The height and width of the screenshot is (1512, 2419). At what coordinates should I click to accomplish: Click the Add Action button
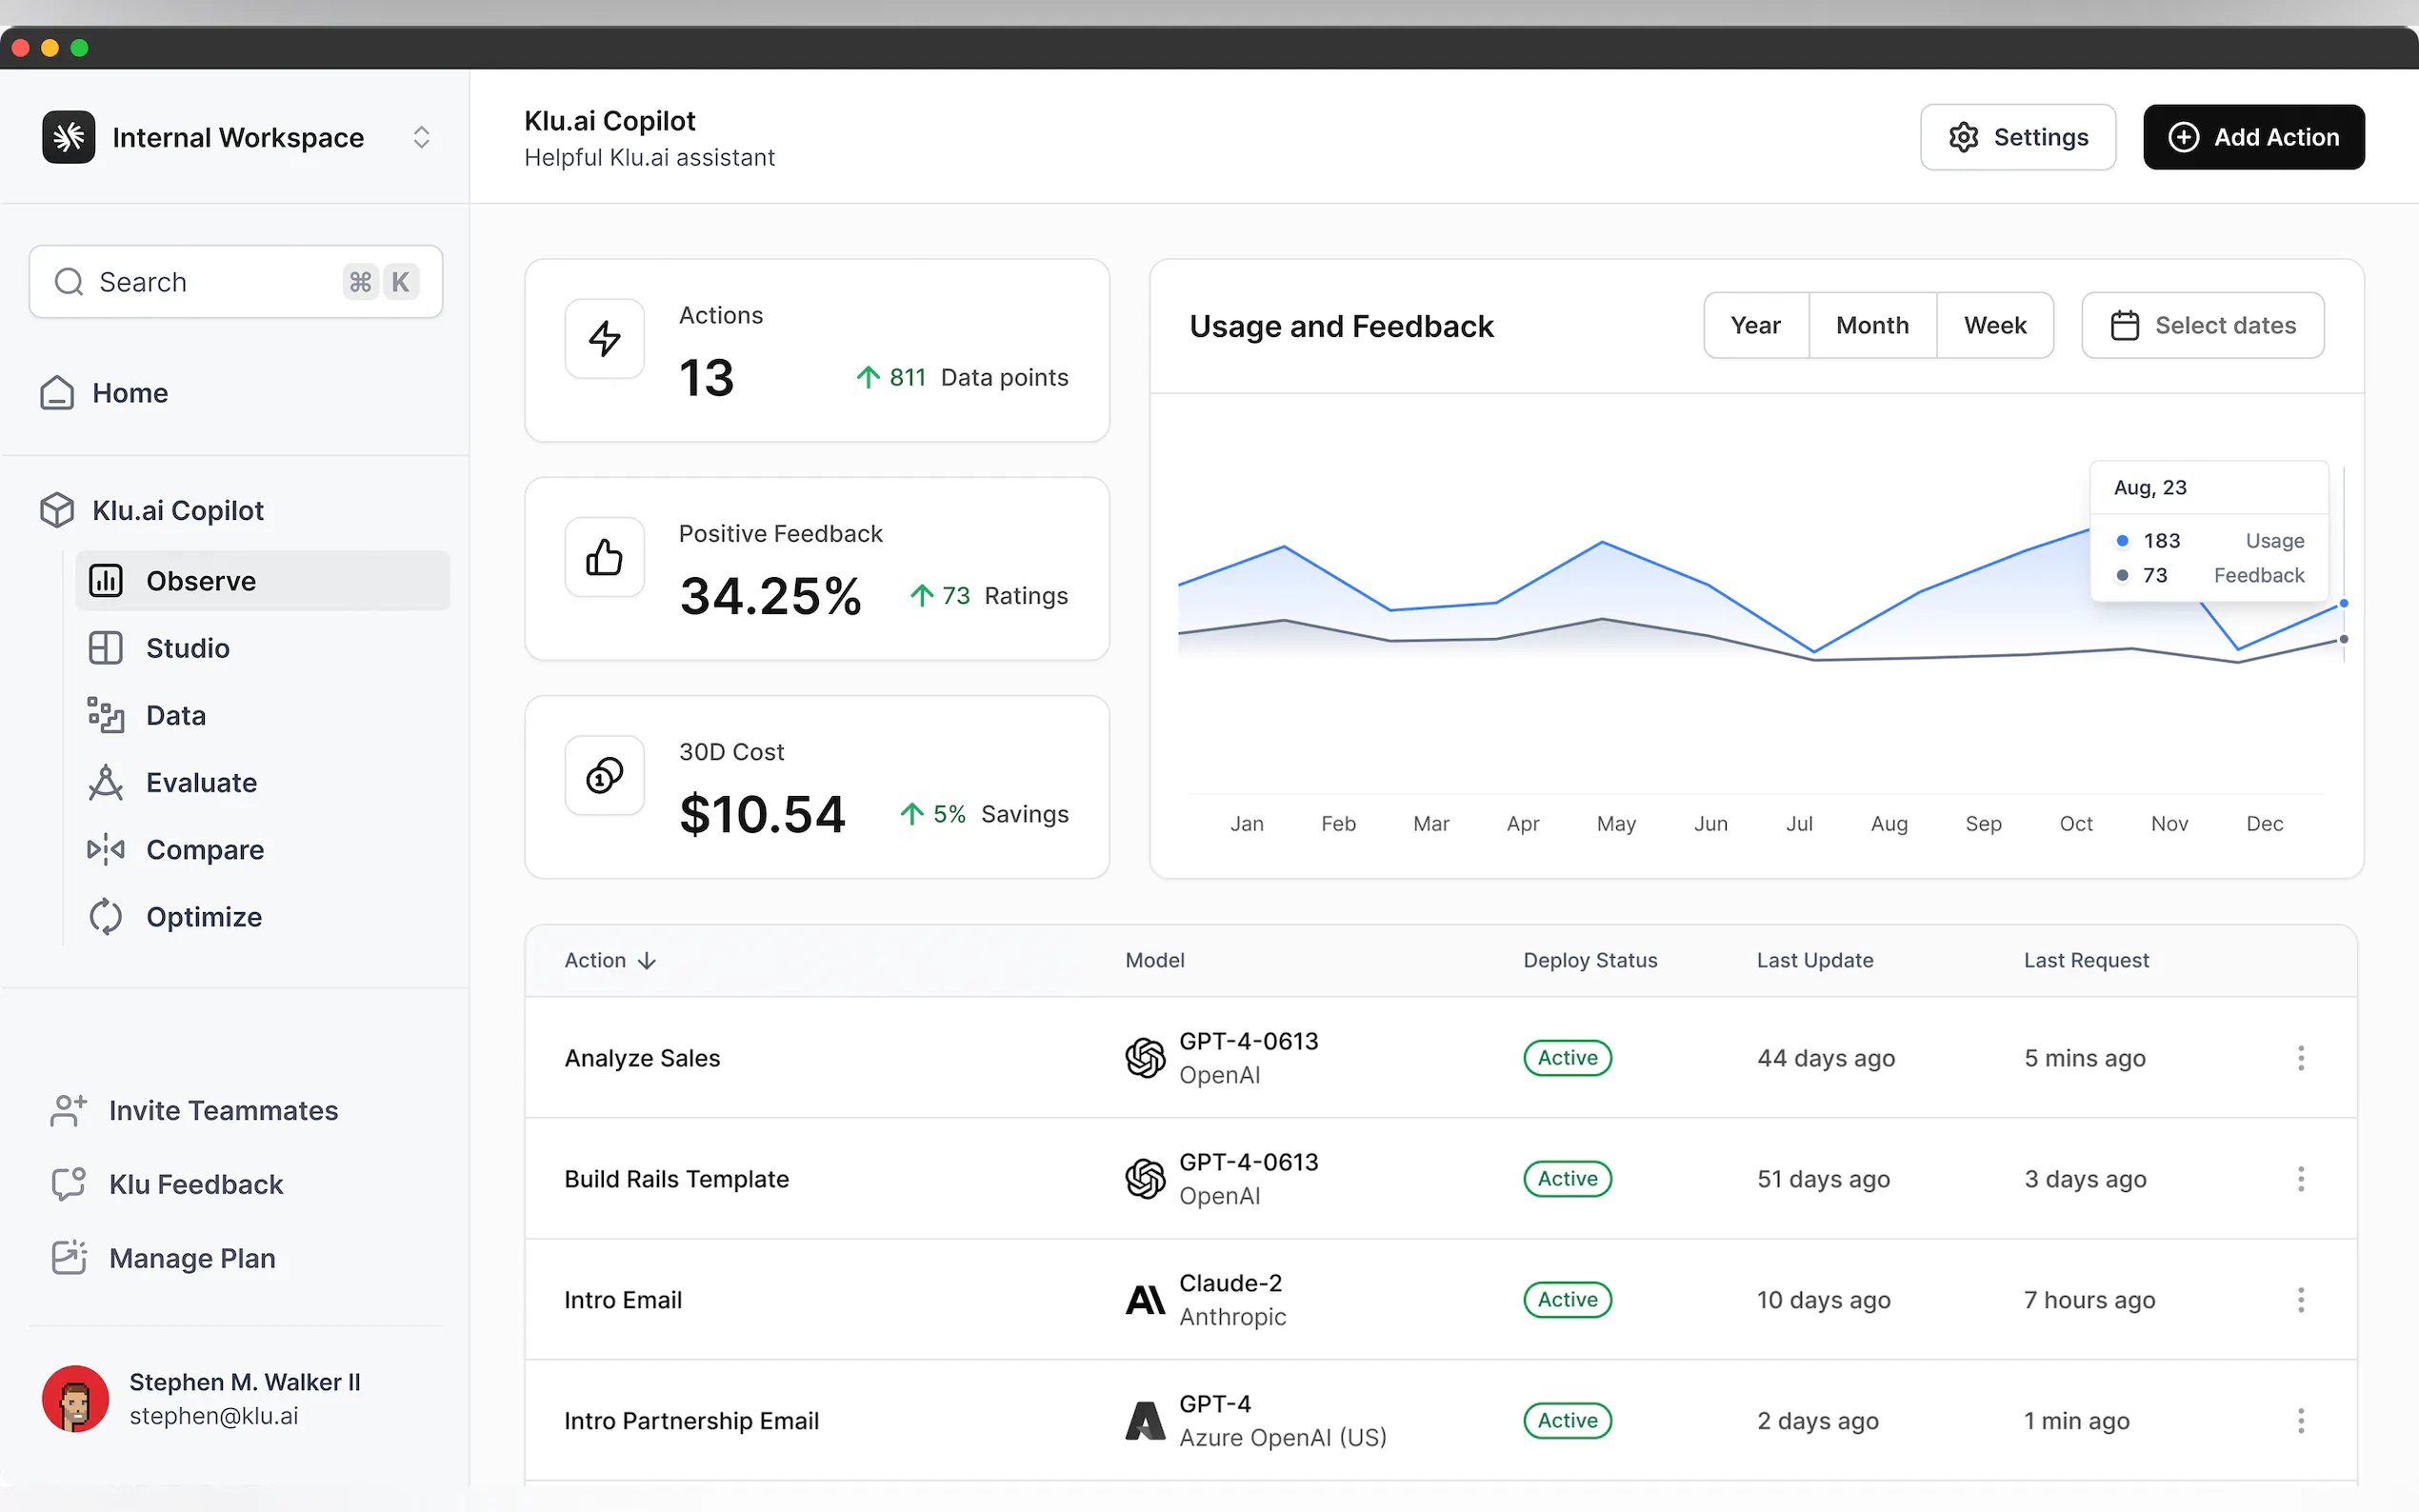2253,137
